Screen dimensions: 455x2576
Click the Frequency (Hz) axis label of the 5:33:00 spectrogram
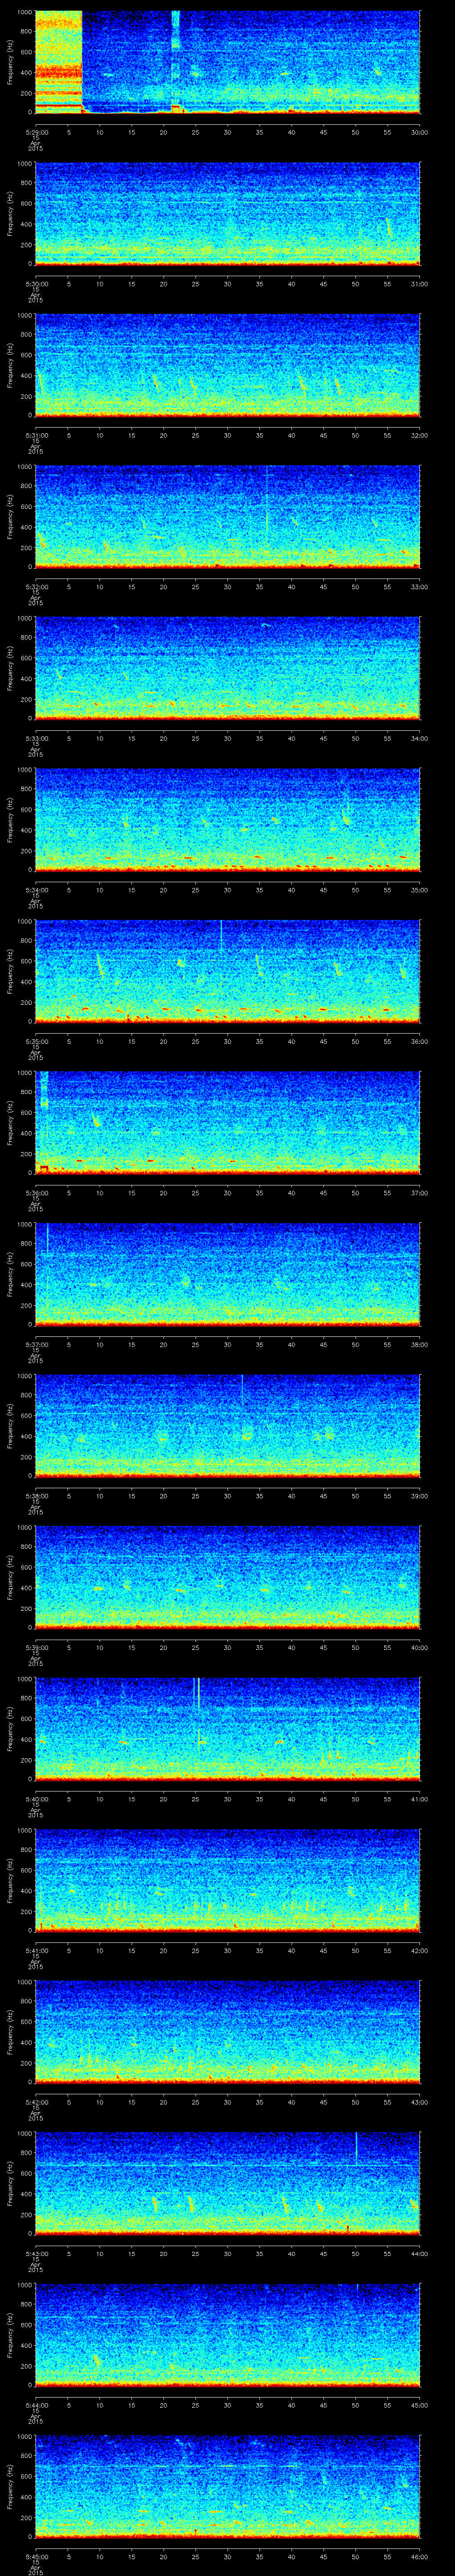click(11, 667)
